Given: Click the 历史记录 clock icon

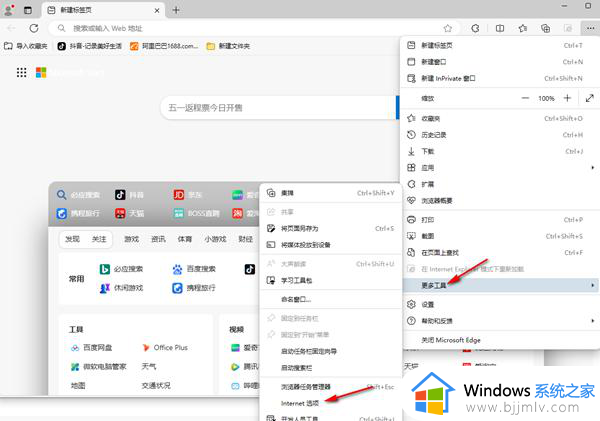Looking at the screenshot, I should click(411, 135).
